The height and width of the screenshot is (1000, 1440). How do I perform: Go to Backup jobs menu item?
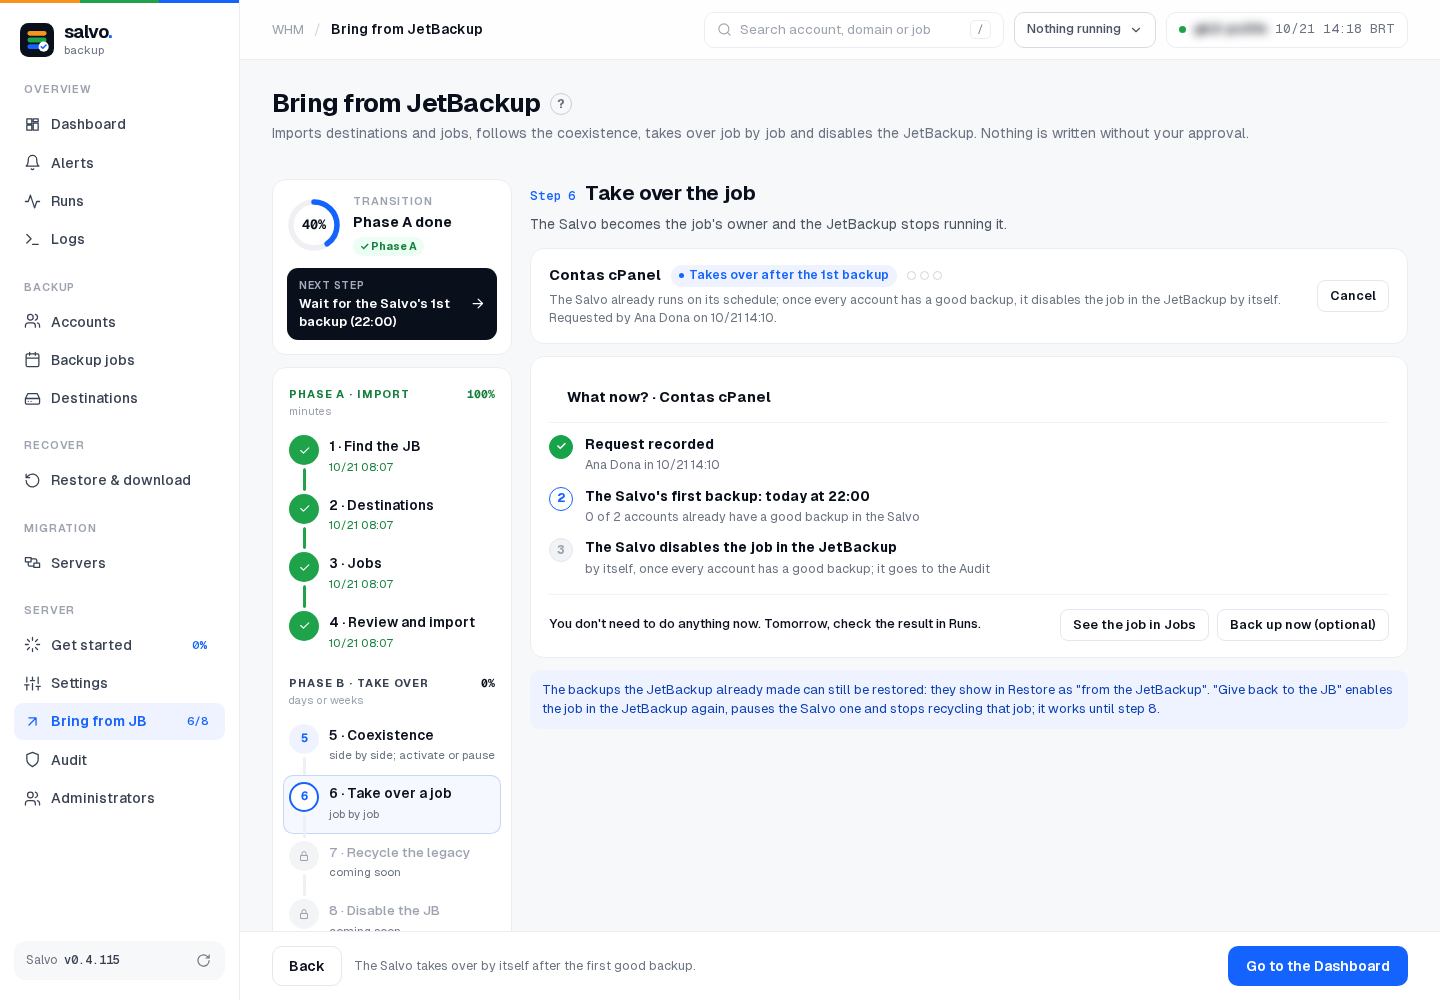point(119,360)
